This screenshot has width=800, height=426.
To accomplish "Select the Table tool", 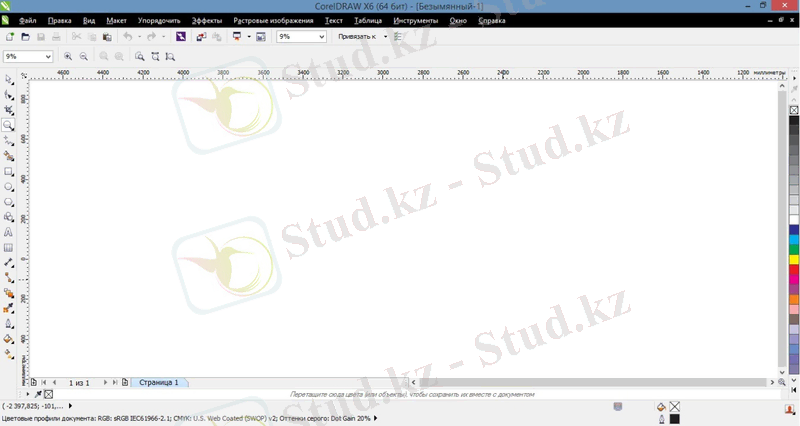I will (8, 247).
